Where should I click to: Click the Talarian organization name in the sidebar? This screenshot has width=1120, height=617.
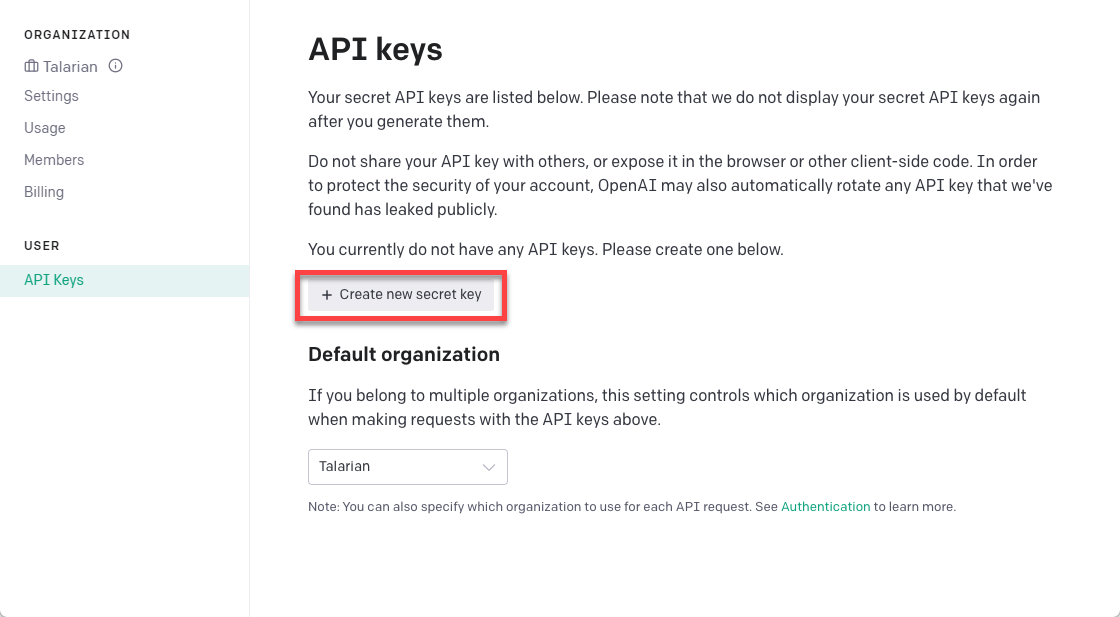coord(70,67)
